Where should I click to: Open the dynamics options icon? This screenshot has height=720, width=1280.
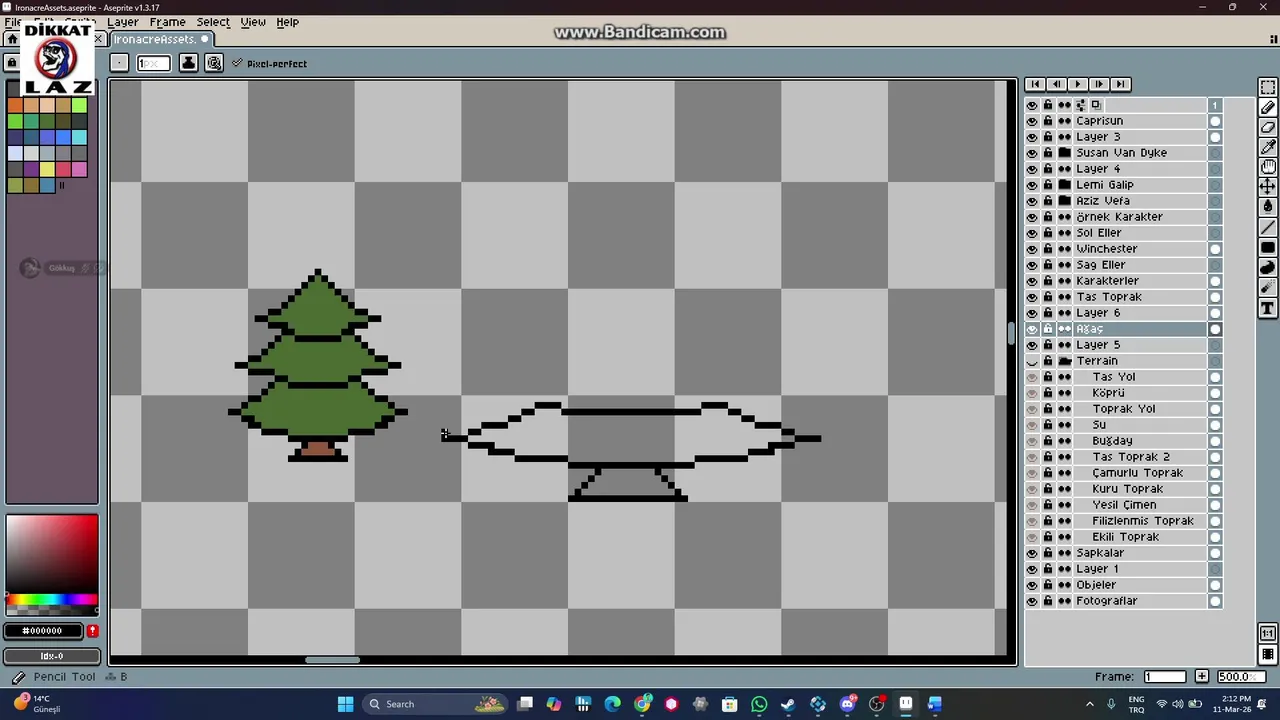(214, 63)
